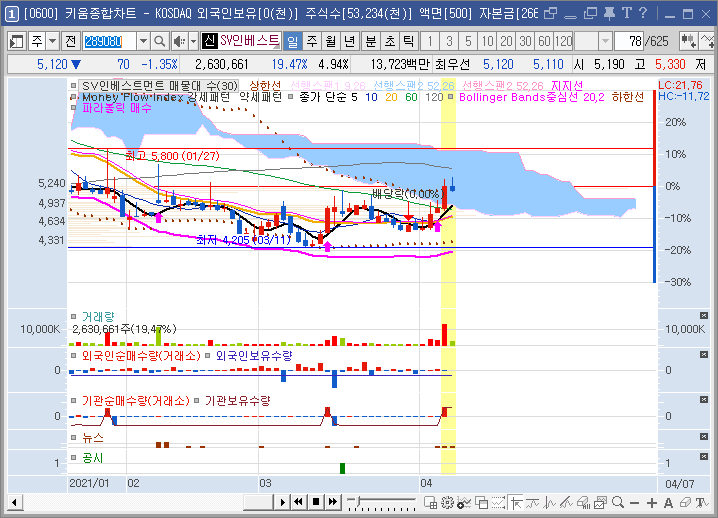Select the 일 daily period tab
This screenshot has height=518, width=718.
293,42
